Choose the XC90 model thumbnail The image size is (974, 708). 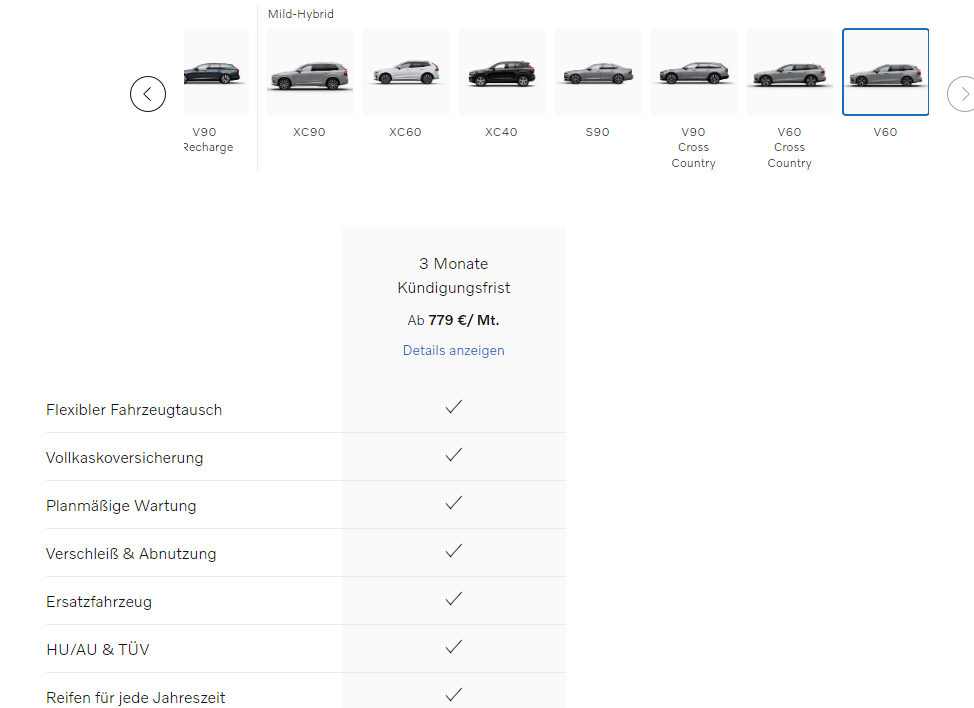tap(310, 72)
